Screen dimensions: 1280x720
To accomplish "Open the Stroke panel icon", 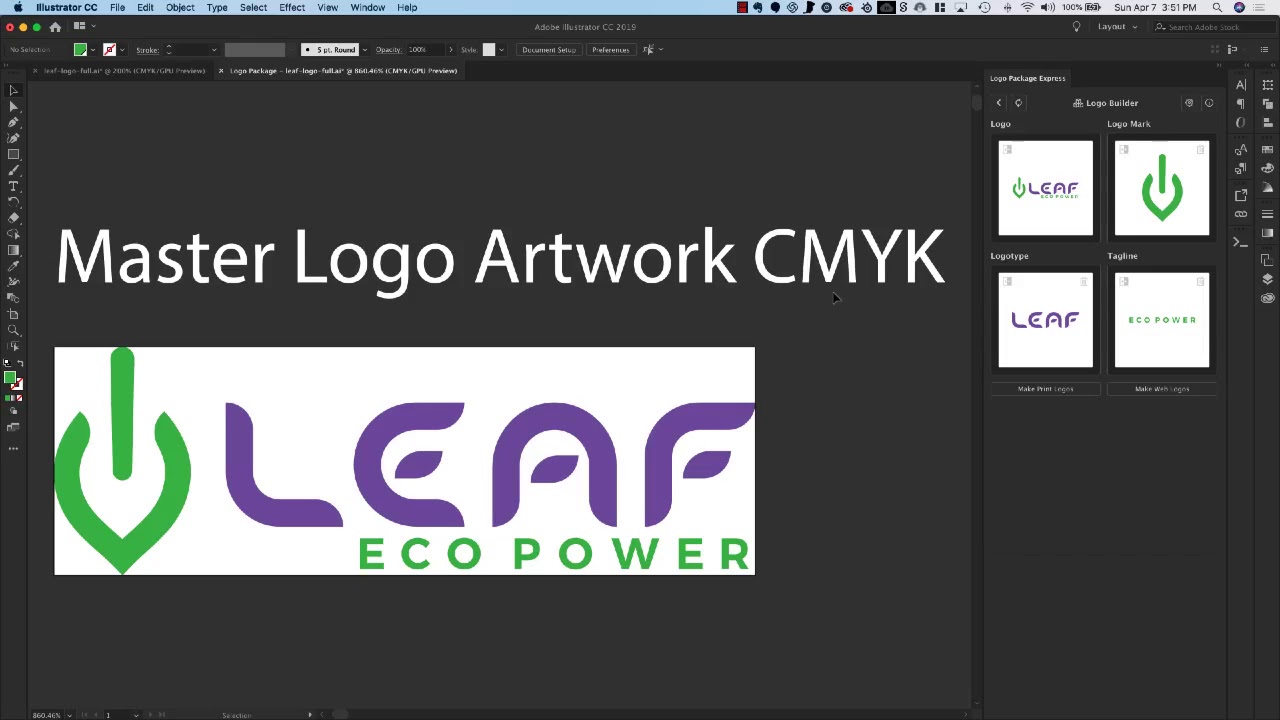I will (1267, 214).
